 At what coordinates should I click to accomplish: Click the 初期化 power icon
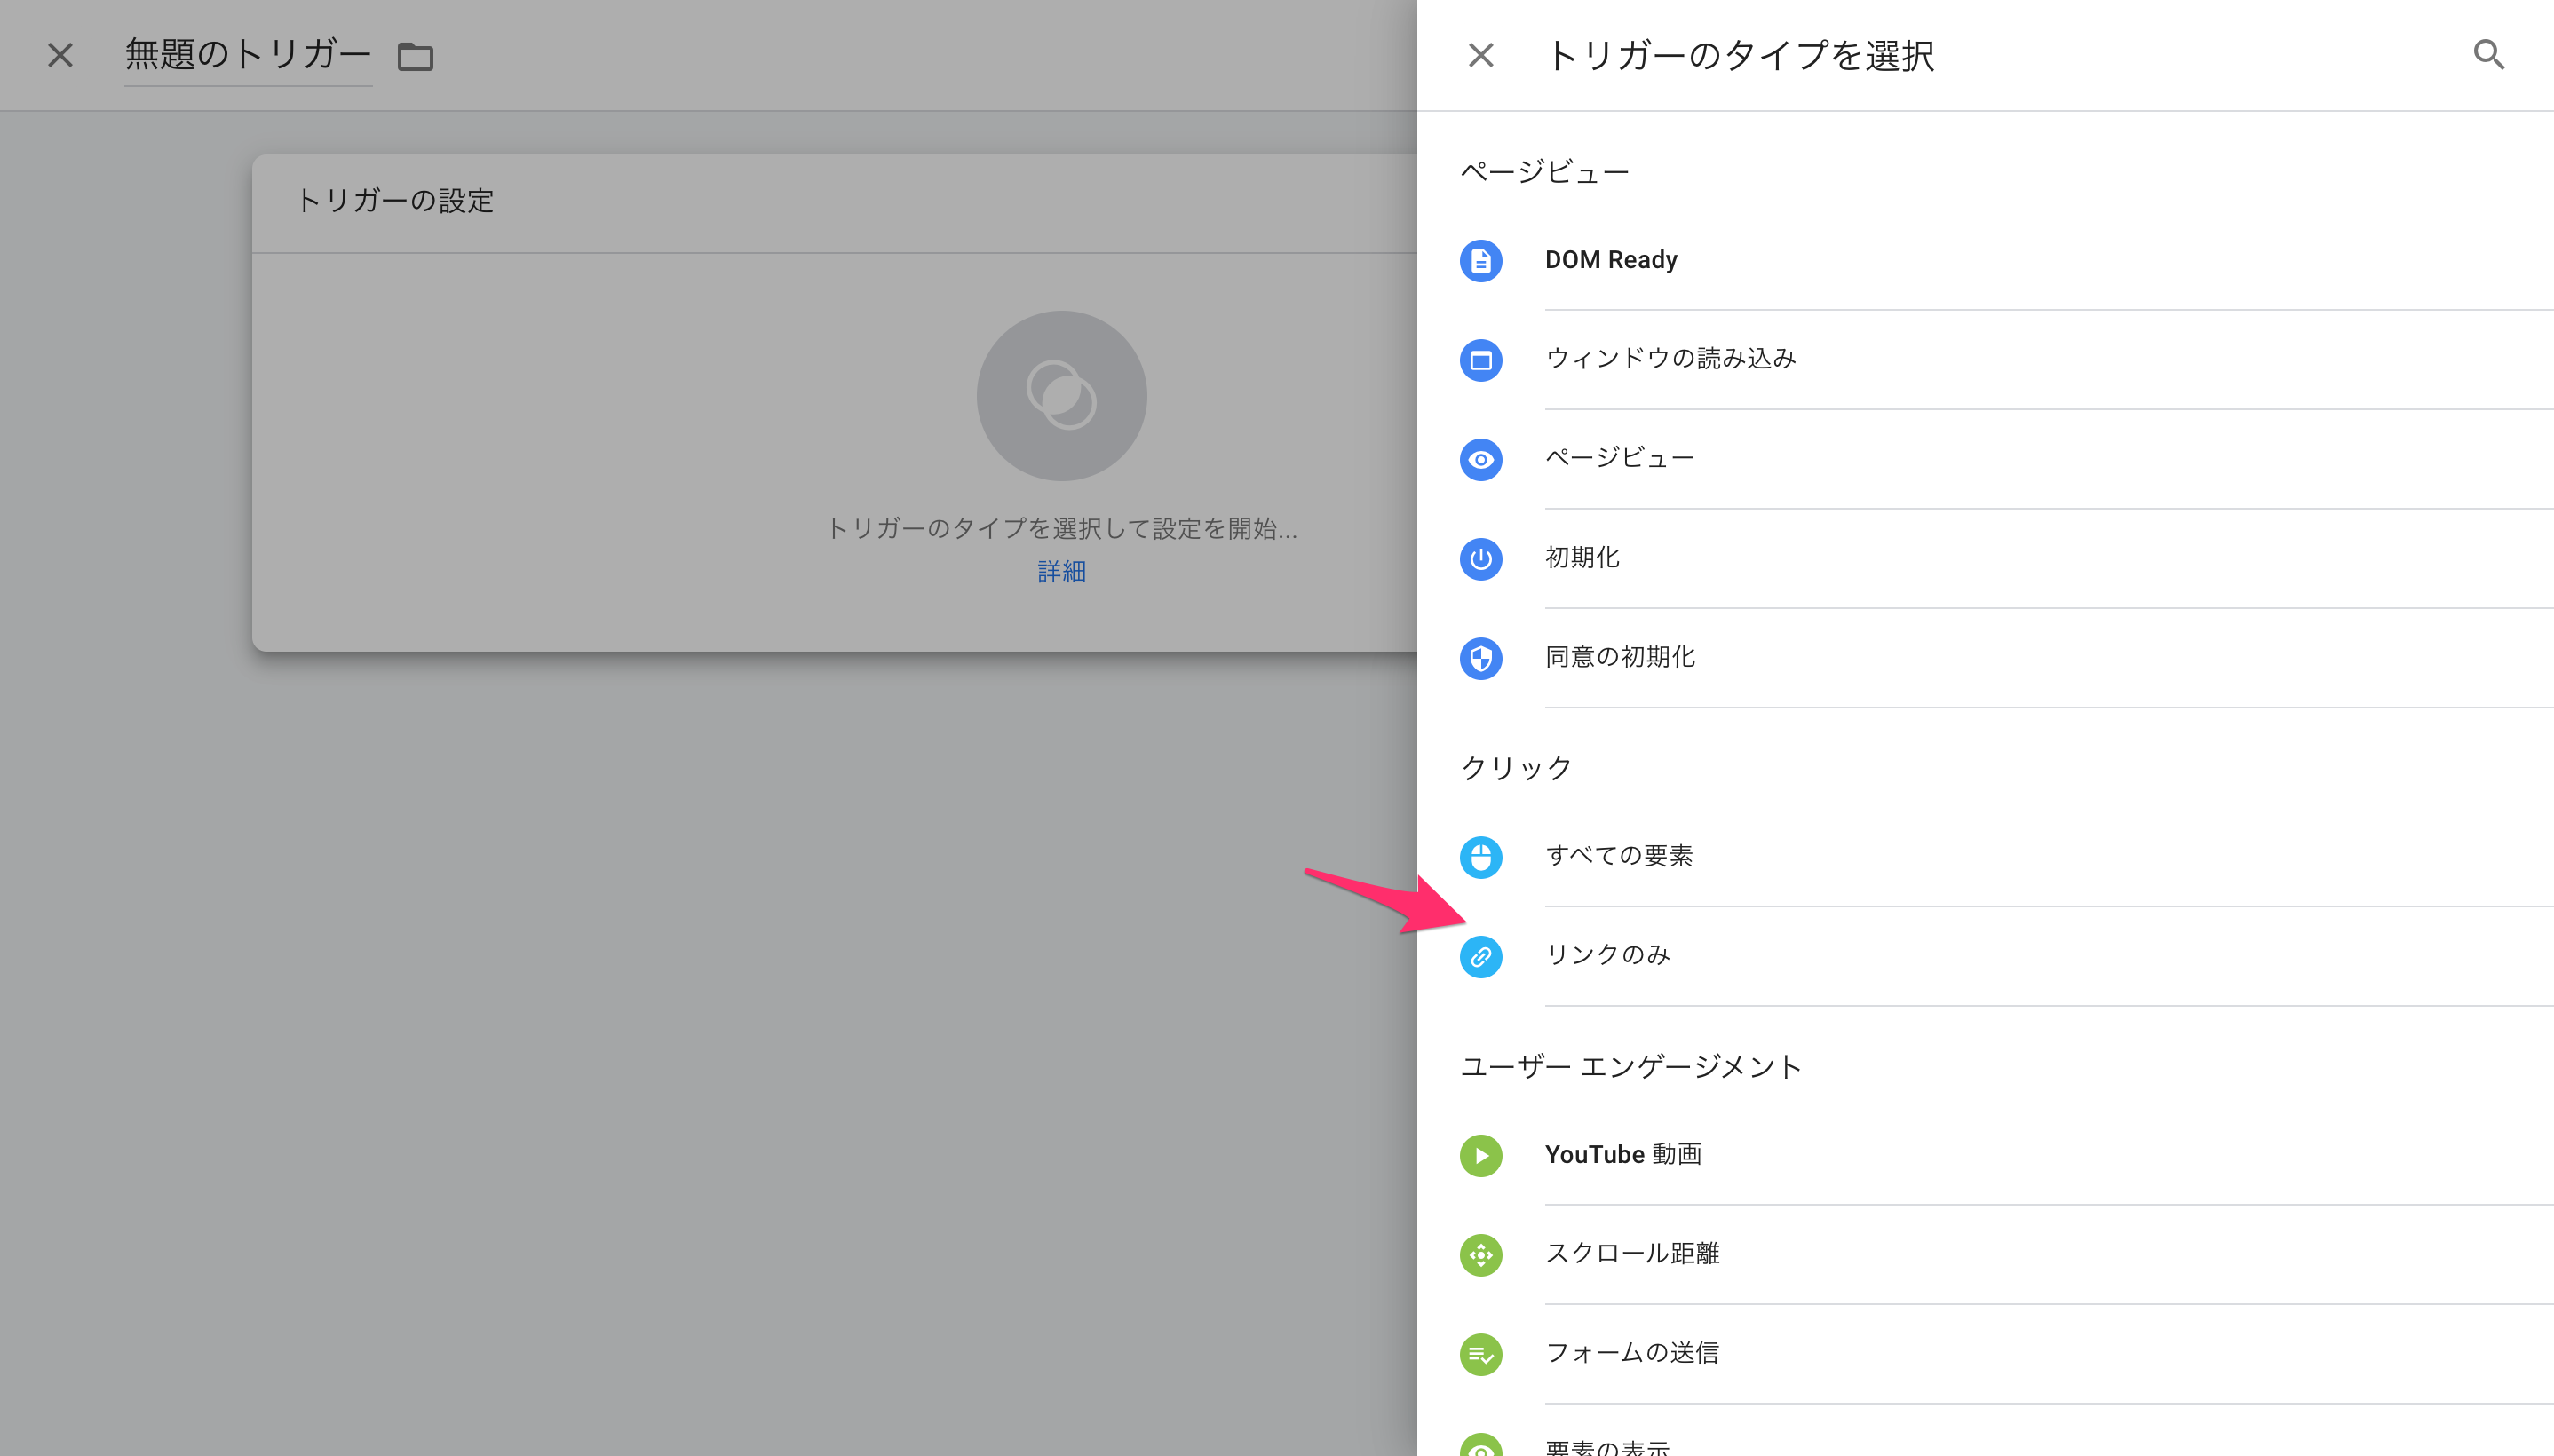[x=1480, y=559]
